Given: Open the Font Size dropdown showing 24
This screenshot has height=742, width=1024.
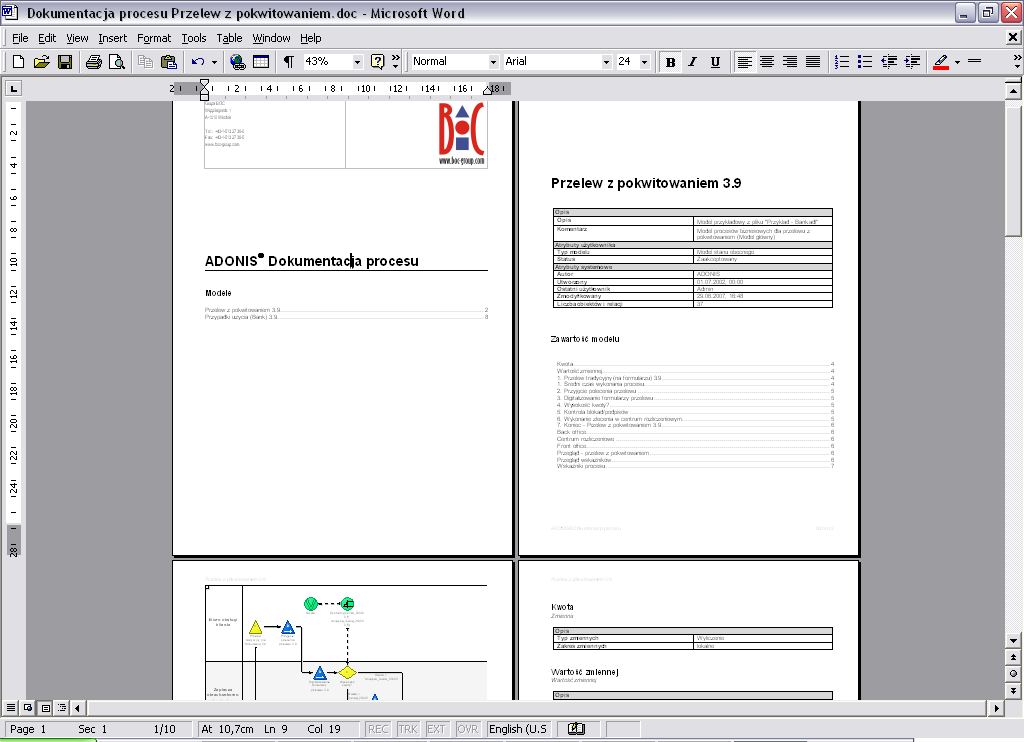Looking at the screenshot, I should pyautogui.click(x=645, y=61).
